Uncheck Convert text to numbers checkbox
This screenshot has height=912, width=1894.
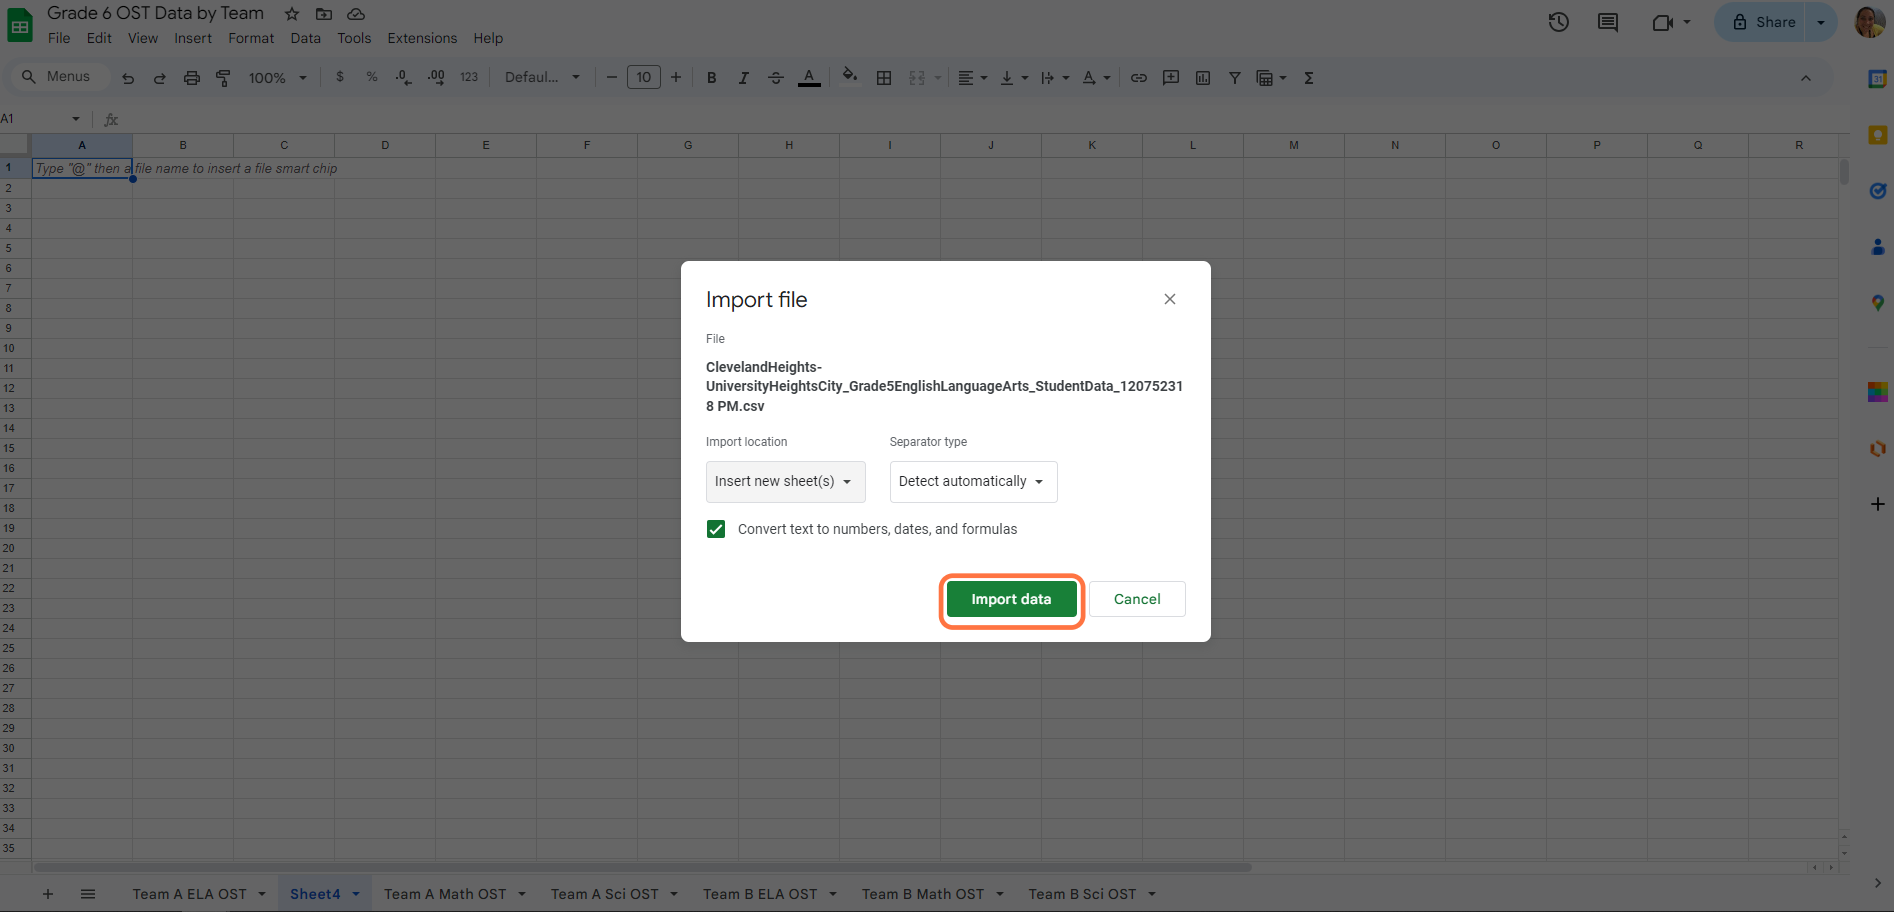click(716, 529)
